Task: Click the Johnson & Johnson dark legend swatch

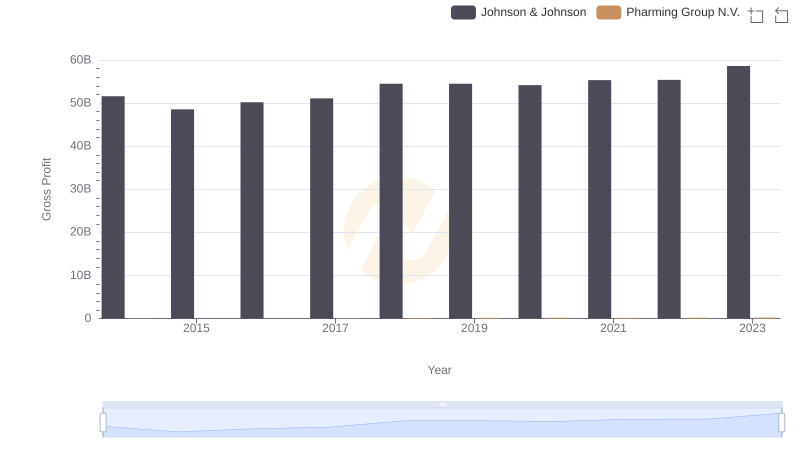Action: tap(463, 12)
